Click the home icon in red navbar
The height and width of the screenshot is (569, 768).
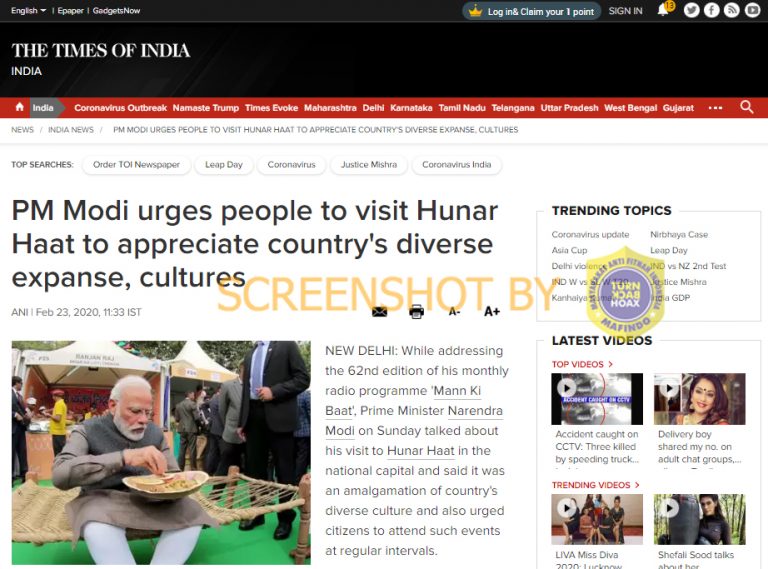tap(20, 107)
